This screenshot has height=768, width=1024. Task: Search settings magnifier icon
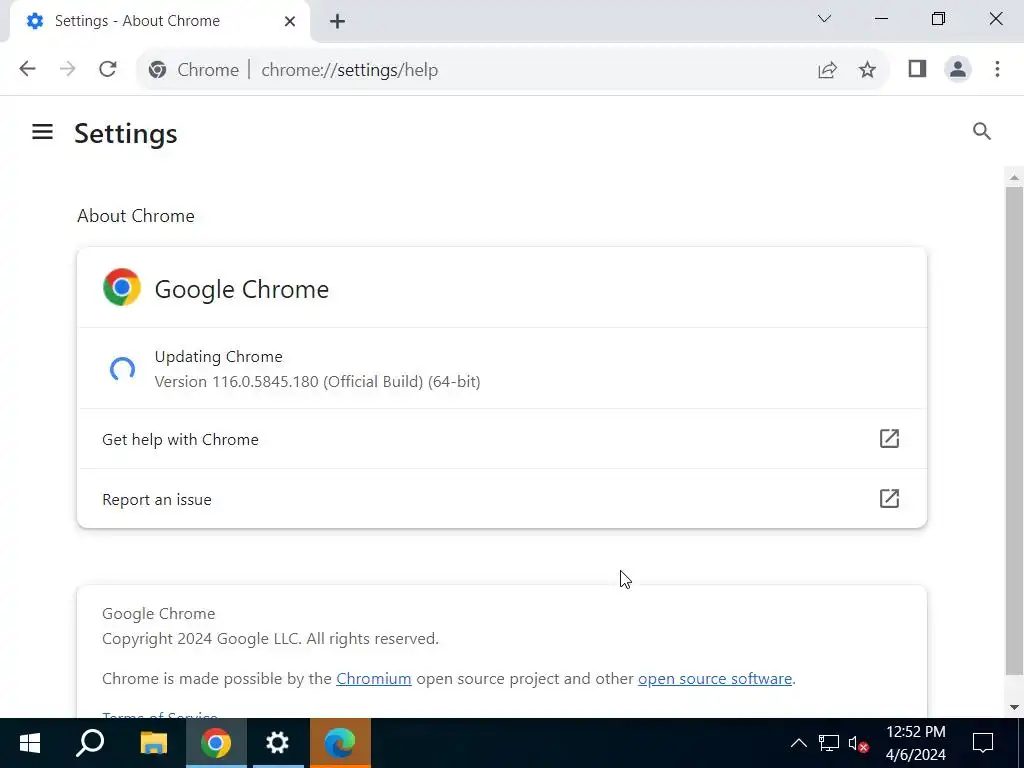982,131
